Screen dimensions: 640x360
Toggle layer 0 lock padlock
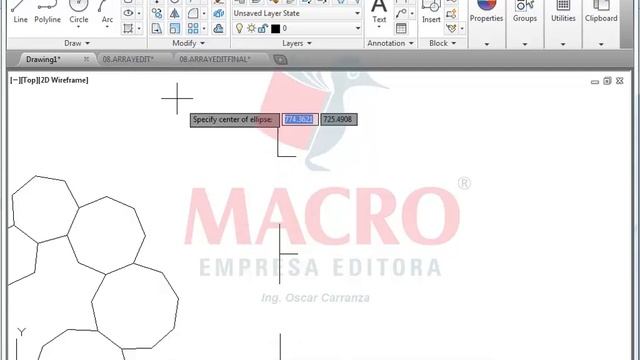(x=262, y=28)
